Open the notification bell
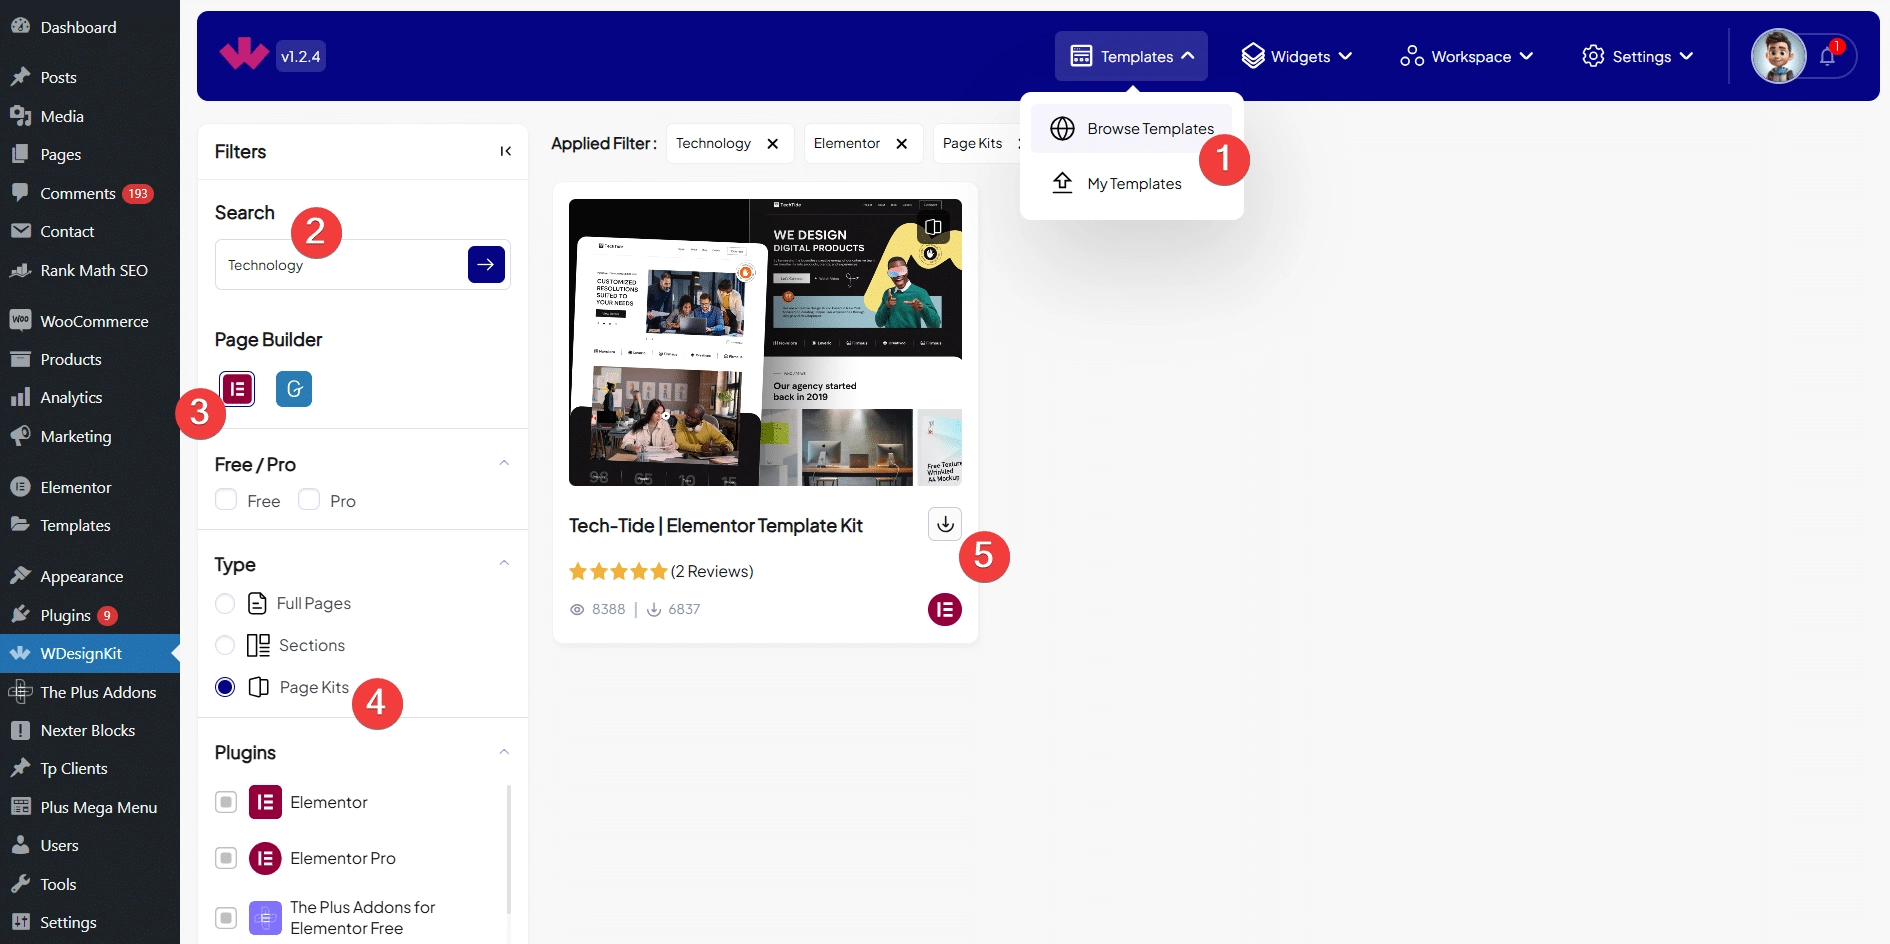The image size is (1890, 944). click(x=1827, y=57)
